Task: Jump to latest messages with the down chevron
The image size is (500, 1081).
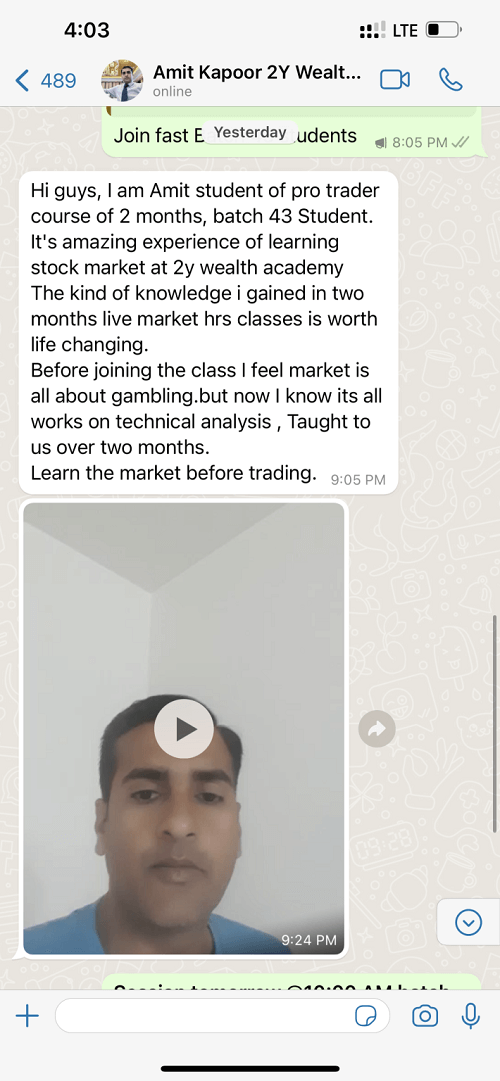Action: [469, 922]
